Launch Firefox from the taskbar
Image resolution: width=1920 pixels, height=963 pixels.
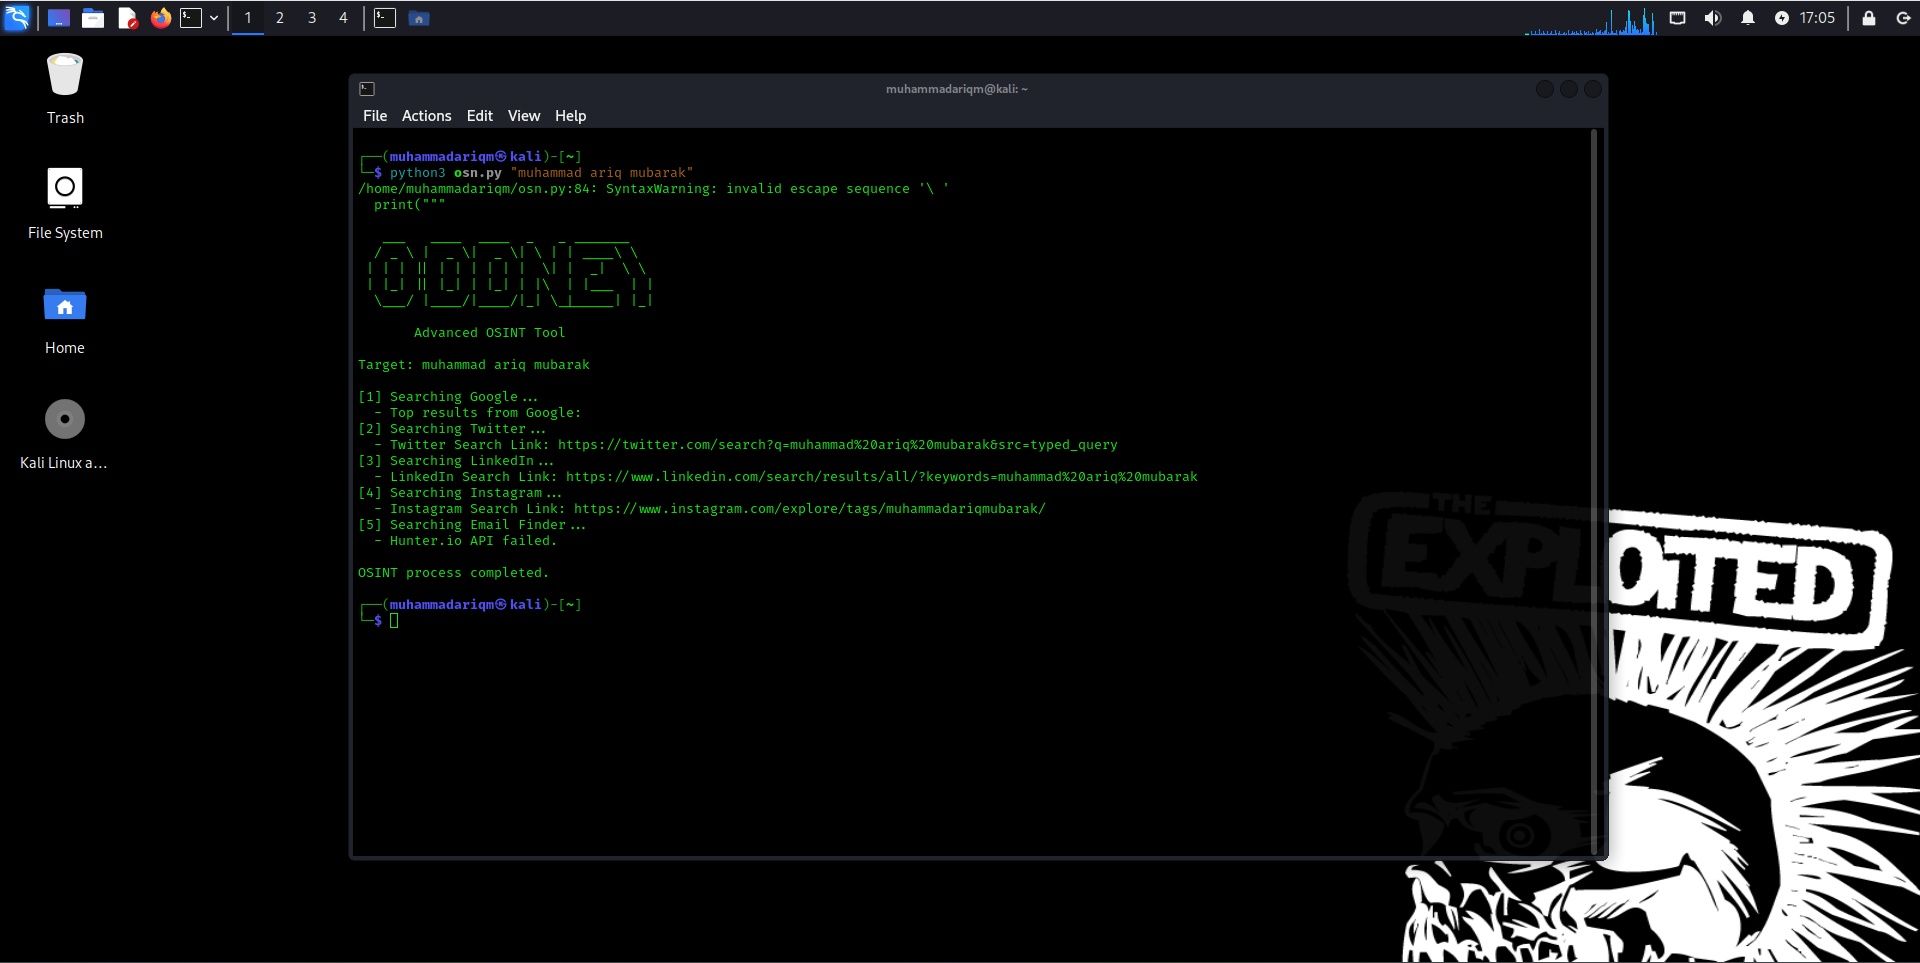(161, 17)
